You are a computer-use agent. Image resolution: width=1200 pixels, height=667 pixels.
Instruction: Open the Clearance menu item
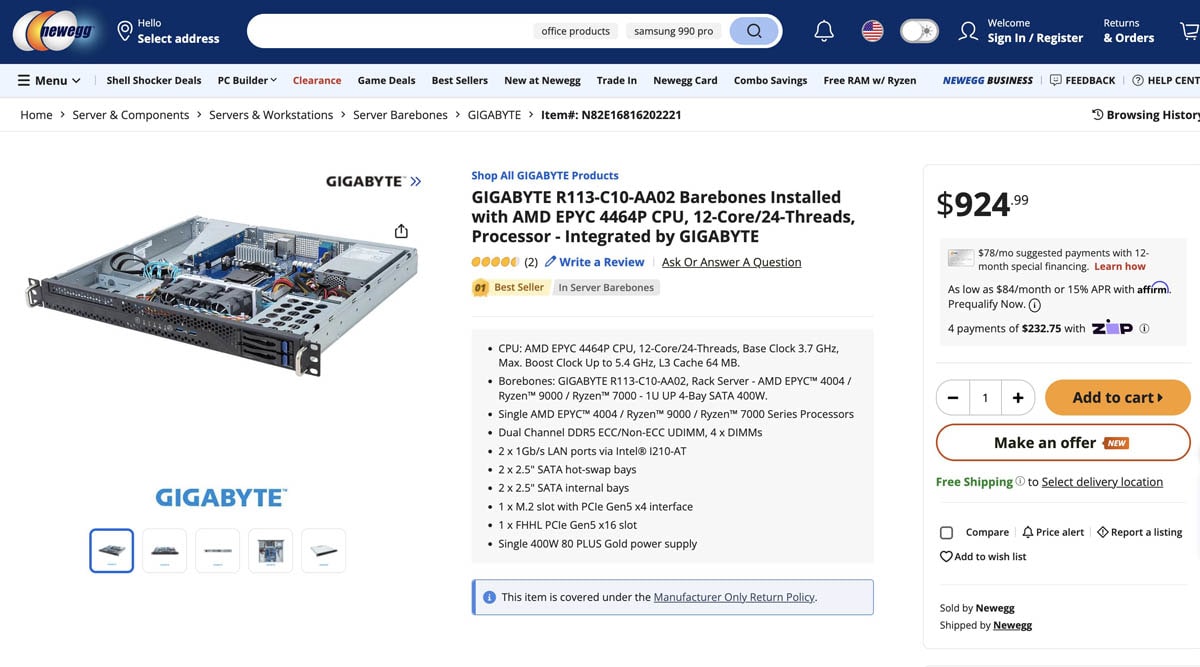pyautogui.click(x=317, y=80)
